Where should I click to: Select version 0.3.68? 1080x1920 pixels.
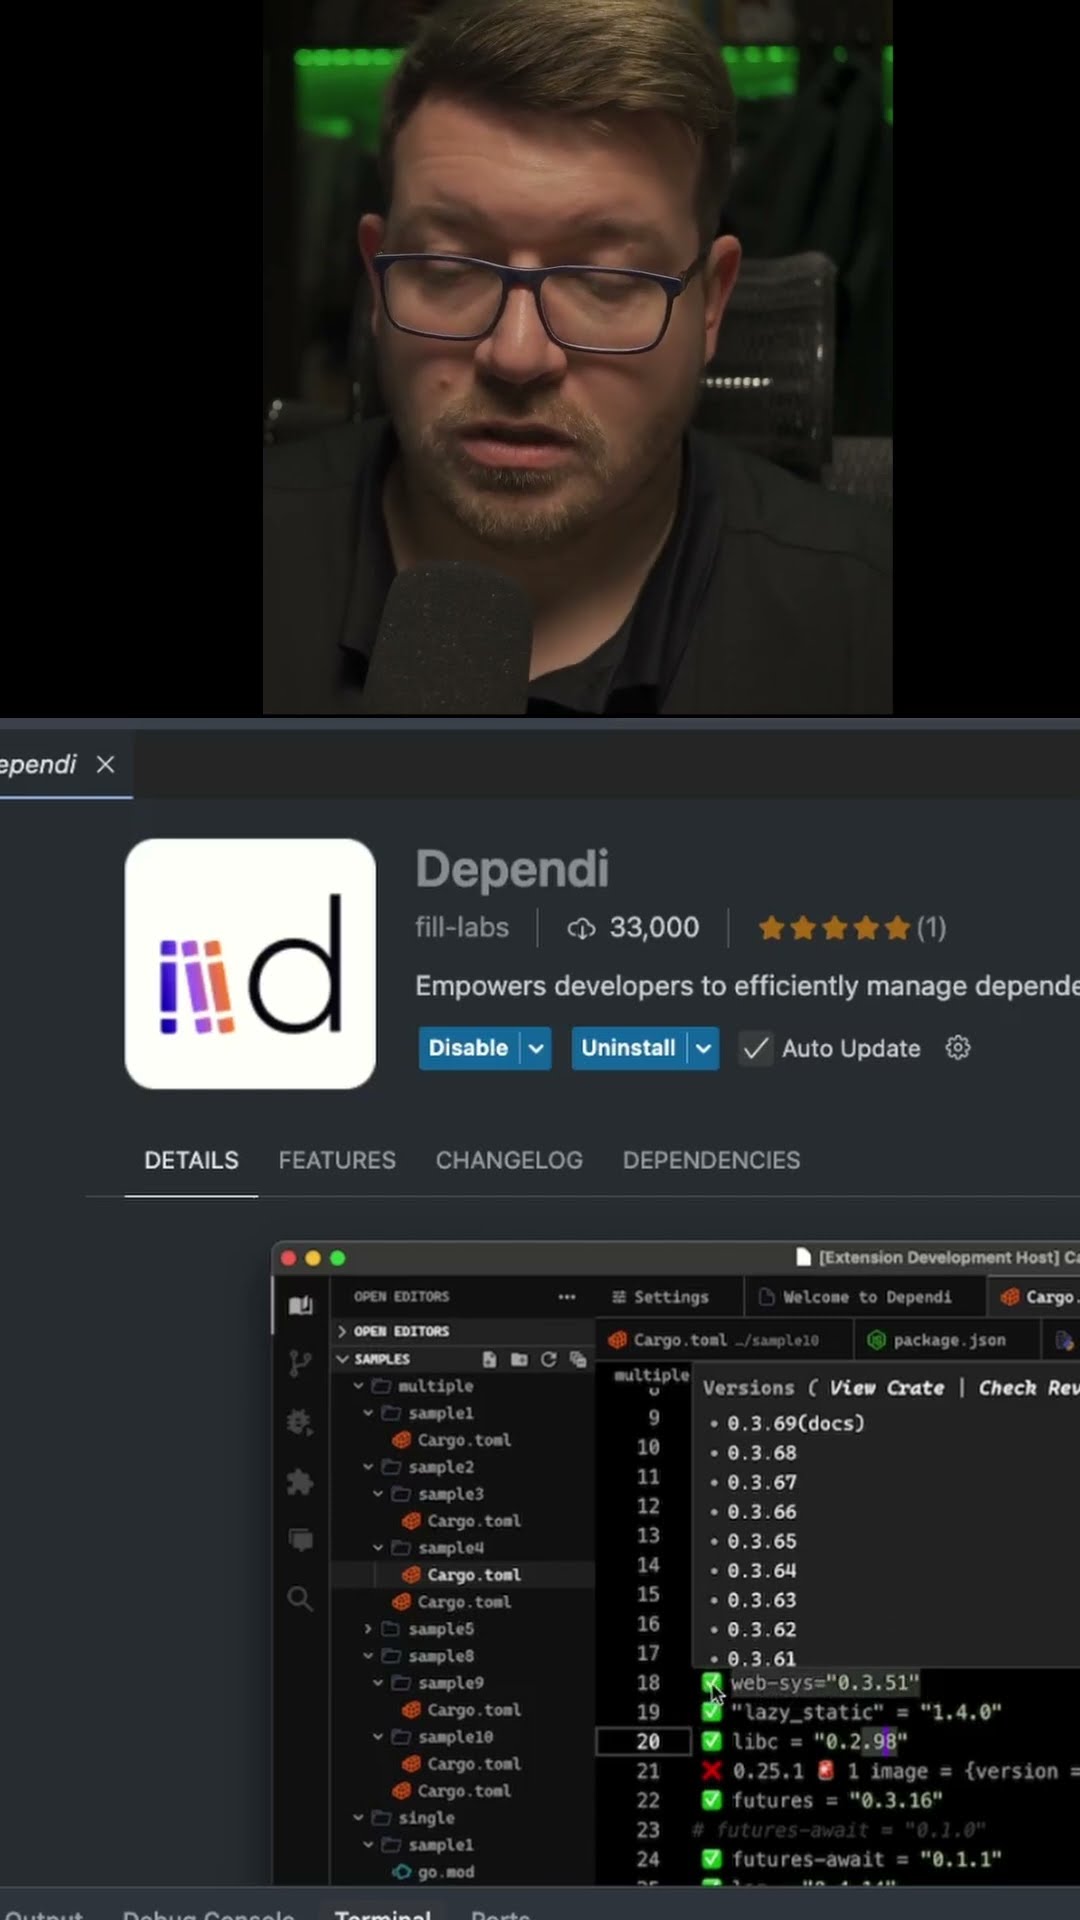pos(762,1453)
